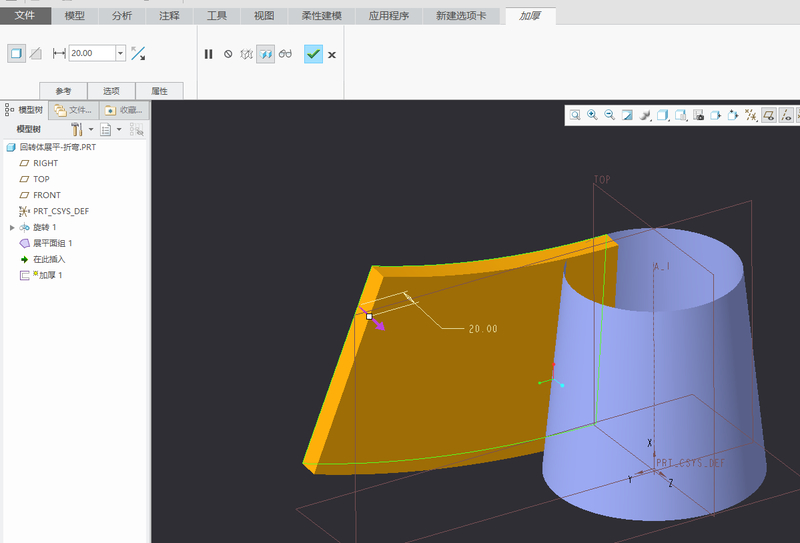Open the datum display filters icon
Viewport: 800px width, 543px height.
[x=751, y=115]
